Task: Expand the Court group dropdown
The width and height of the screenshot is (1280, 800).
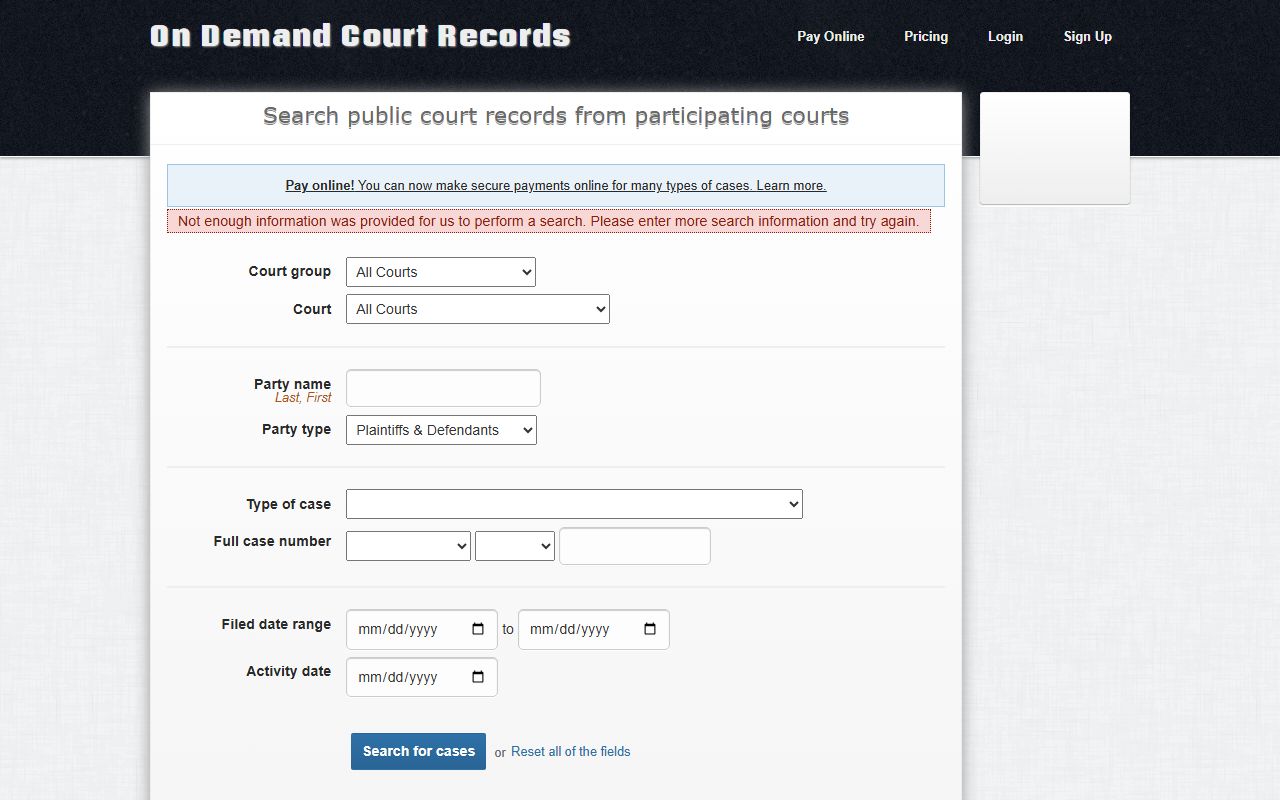Action: (441, 272)
